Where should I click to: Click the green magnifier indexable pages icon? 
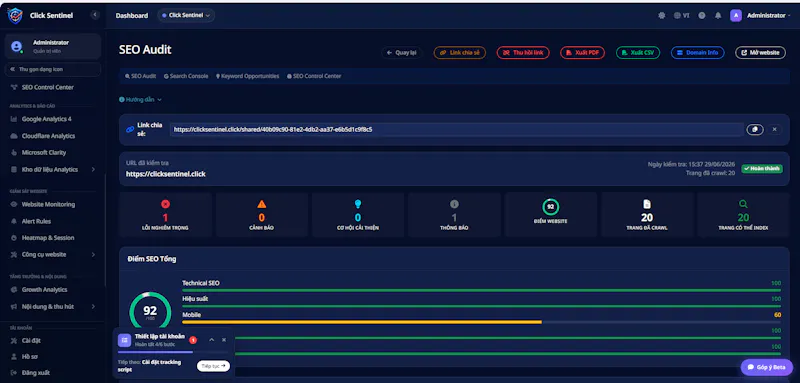click(x=743, y=204)
